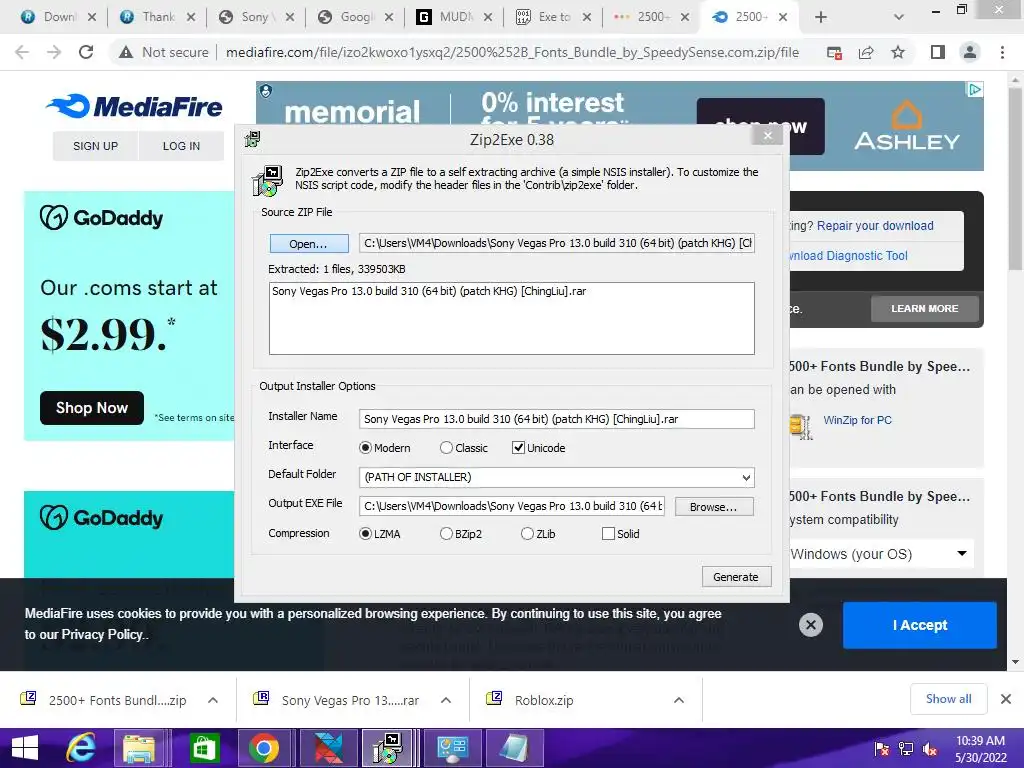
Task: Click the MediaFire logo
Action: [x=135, y=106]
